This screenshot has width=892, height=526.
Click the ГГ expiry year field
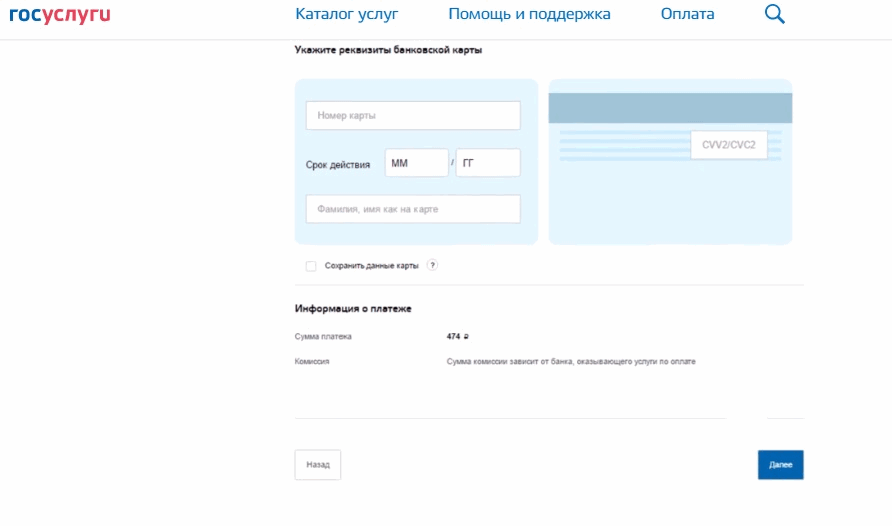pyautogui.click(x=488, y=163)
